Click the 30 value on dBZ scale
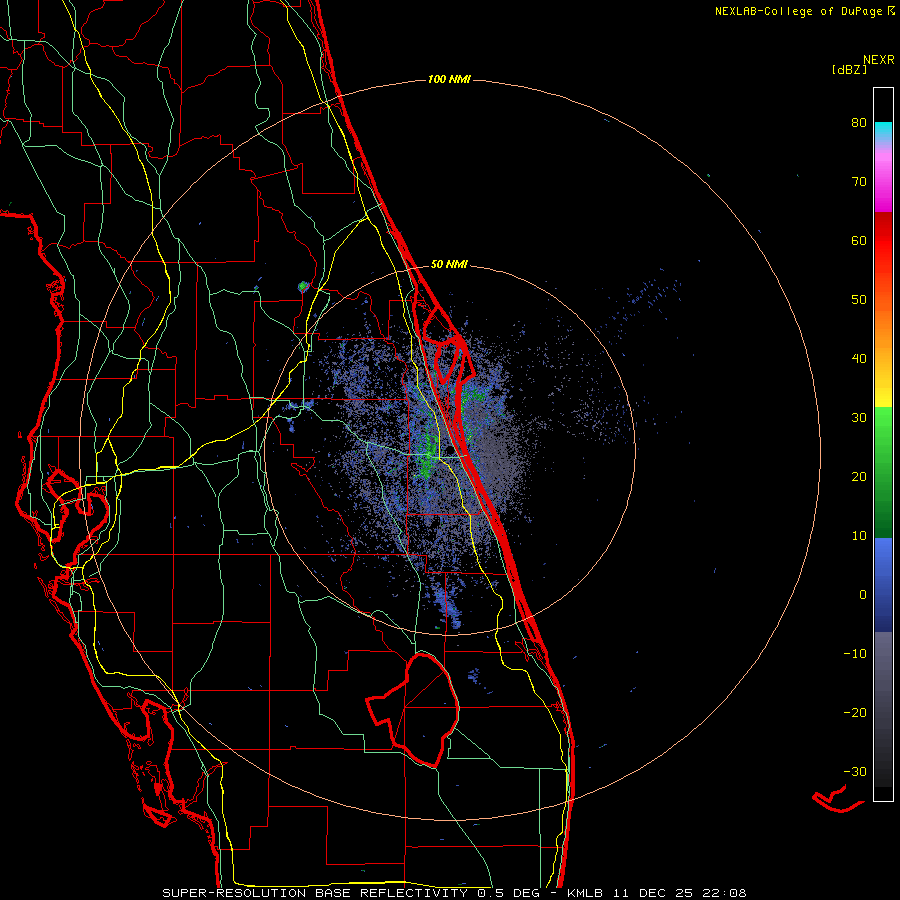 coord(859,418)
